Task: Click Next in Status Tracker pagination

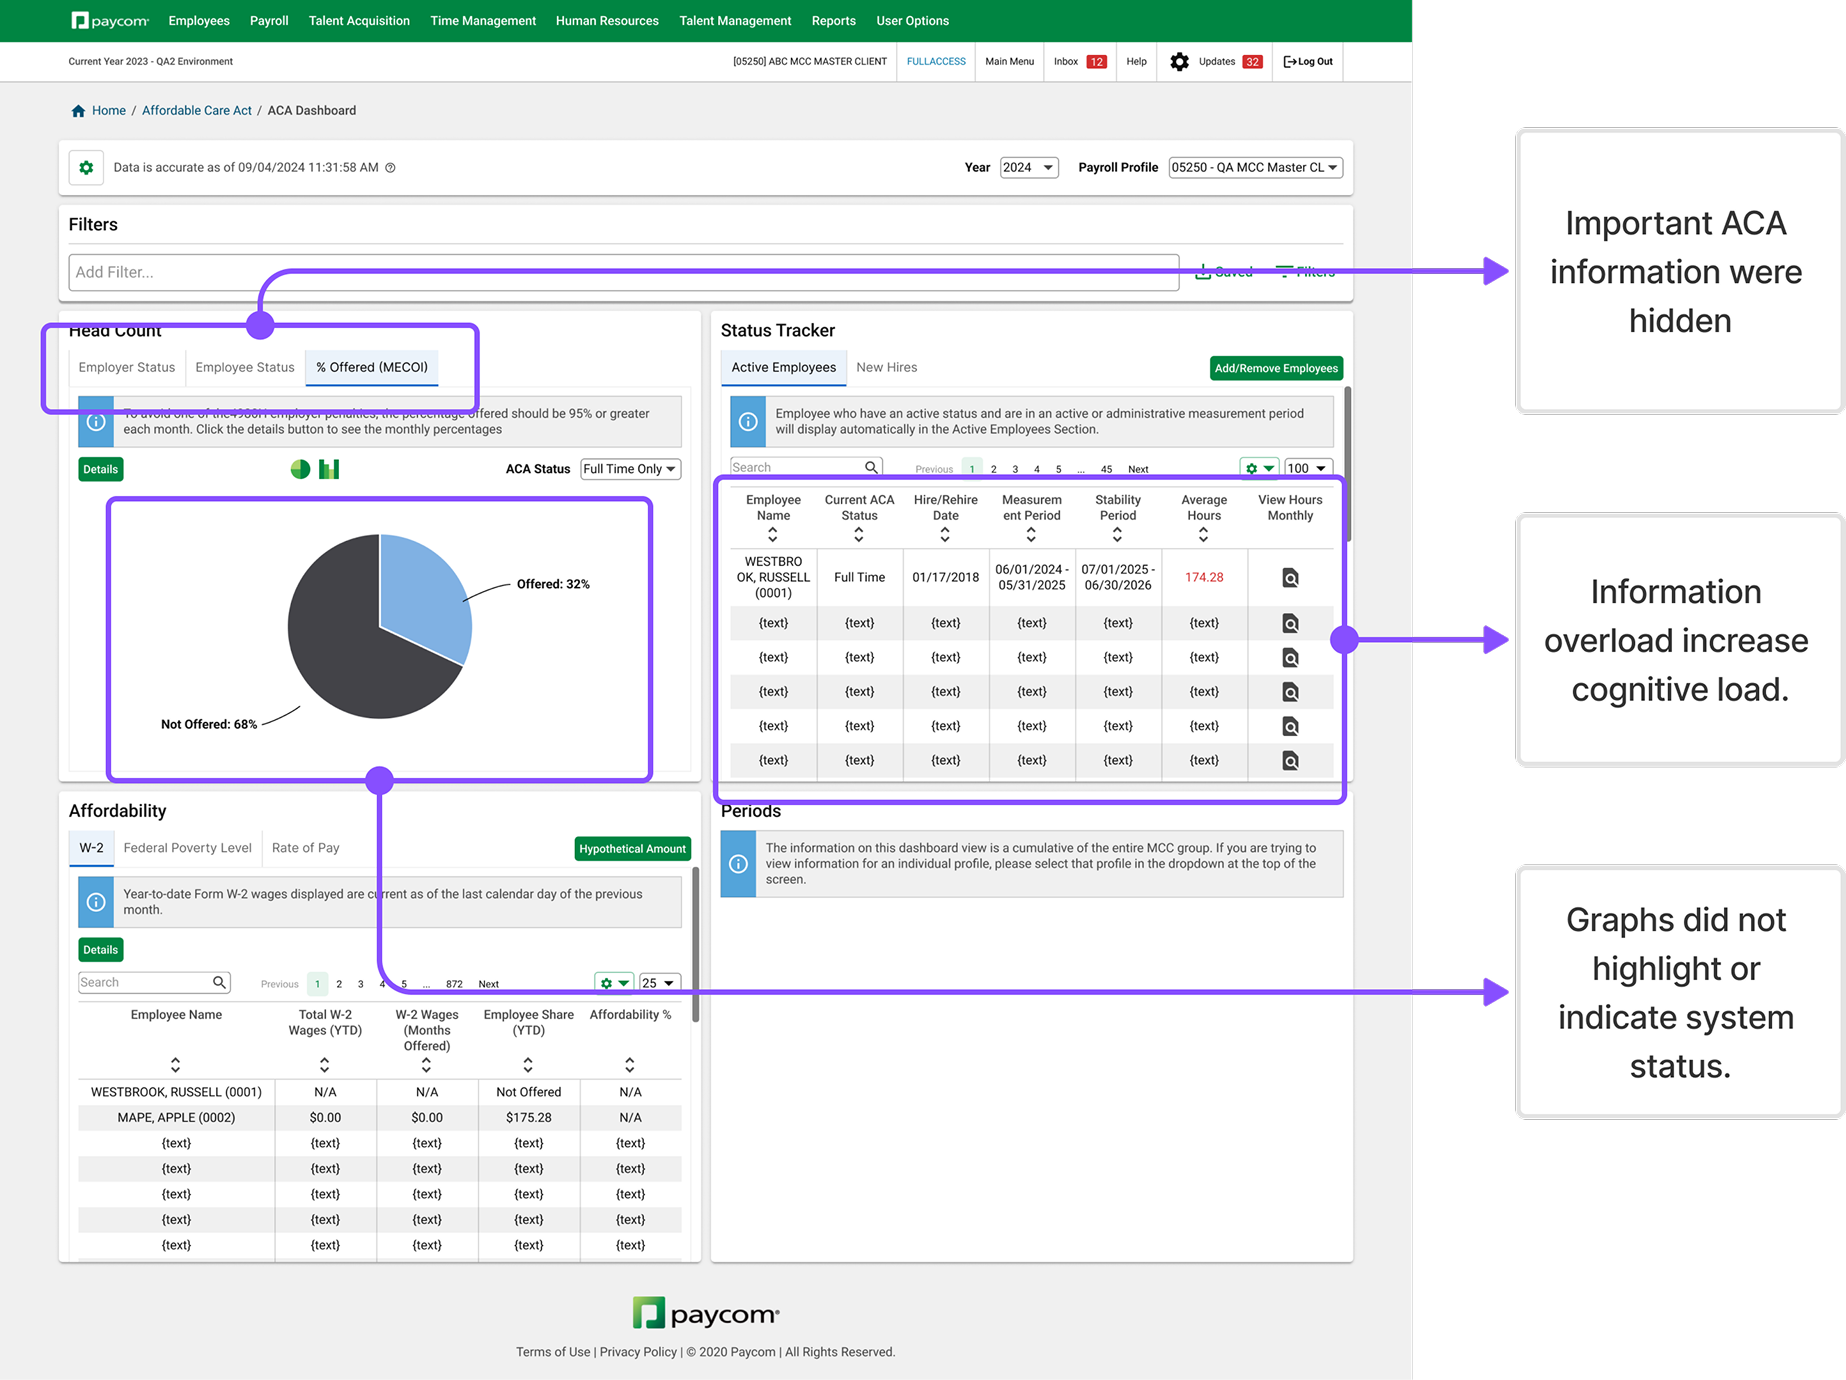Action: pos(1138,469)
